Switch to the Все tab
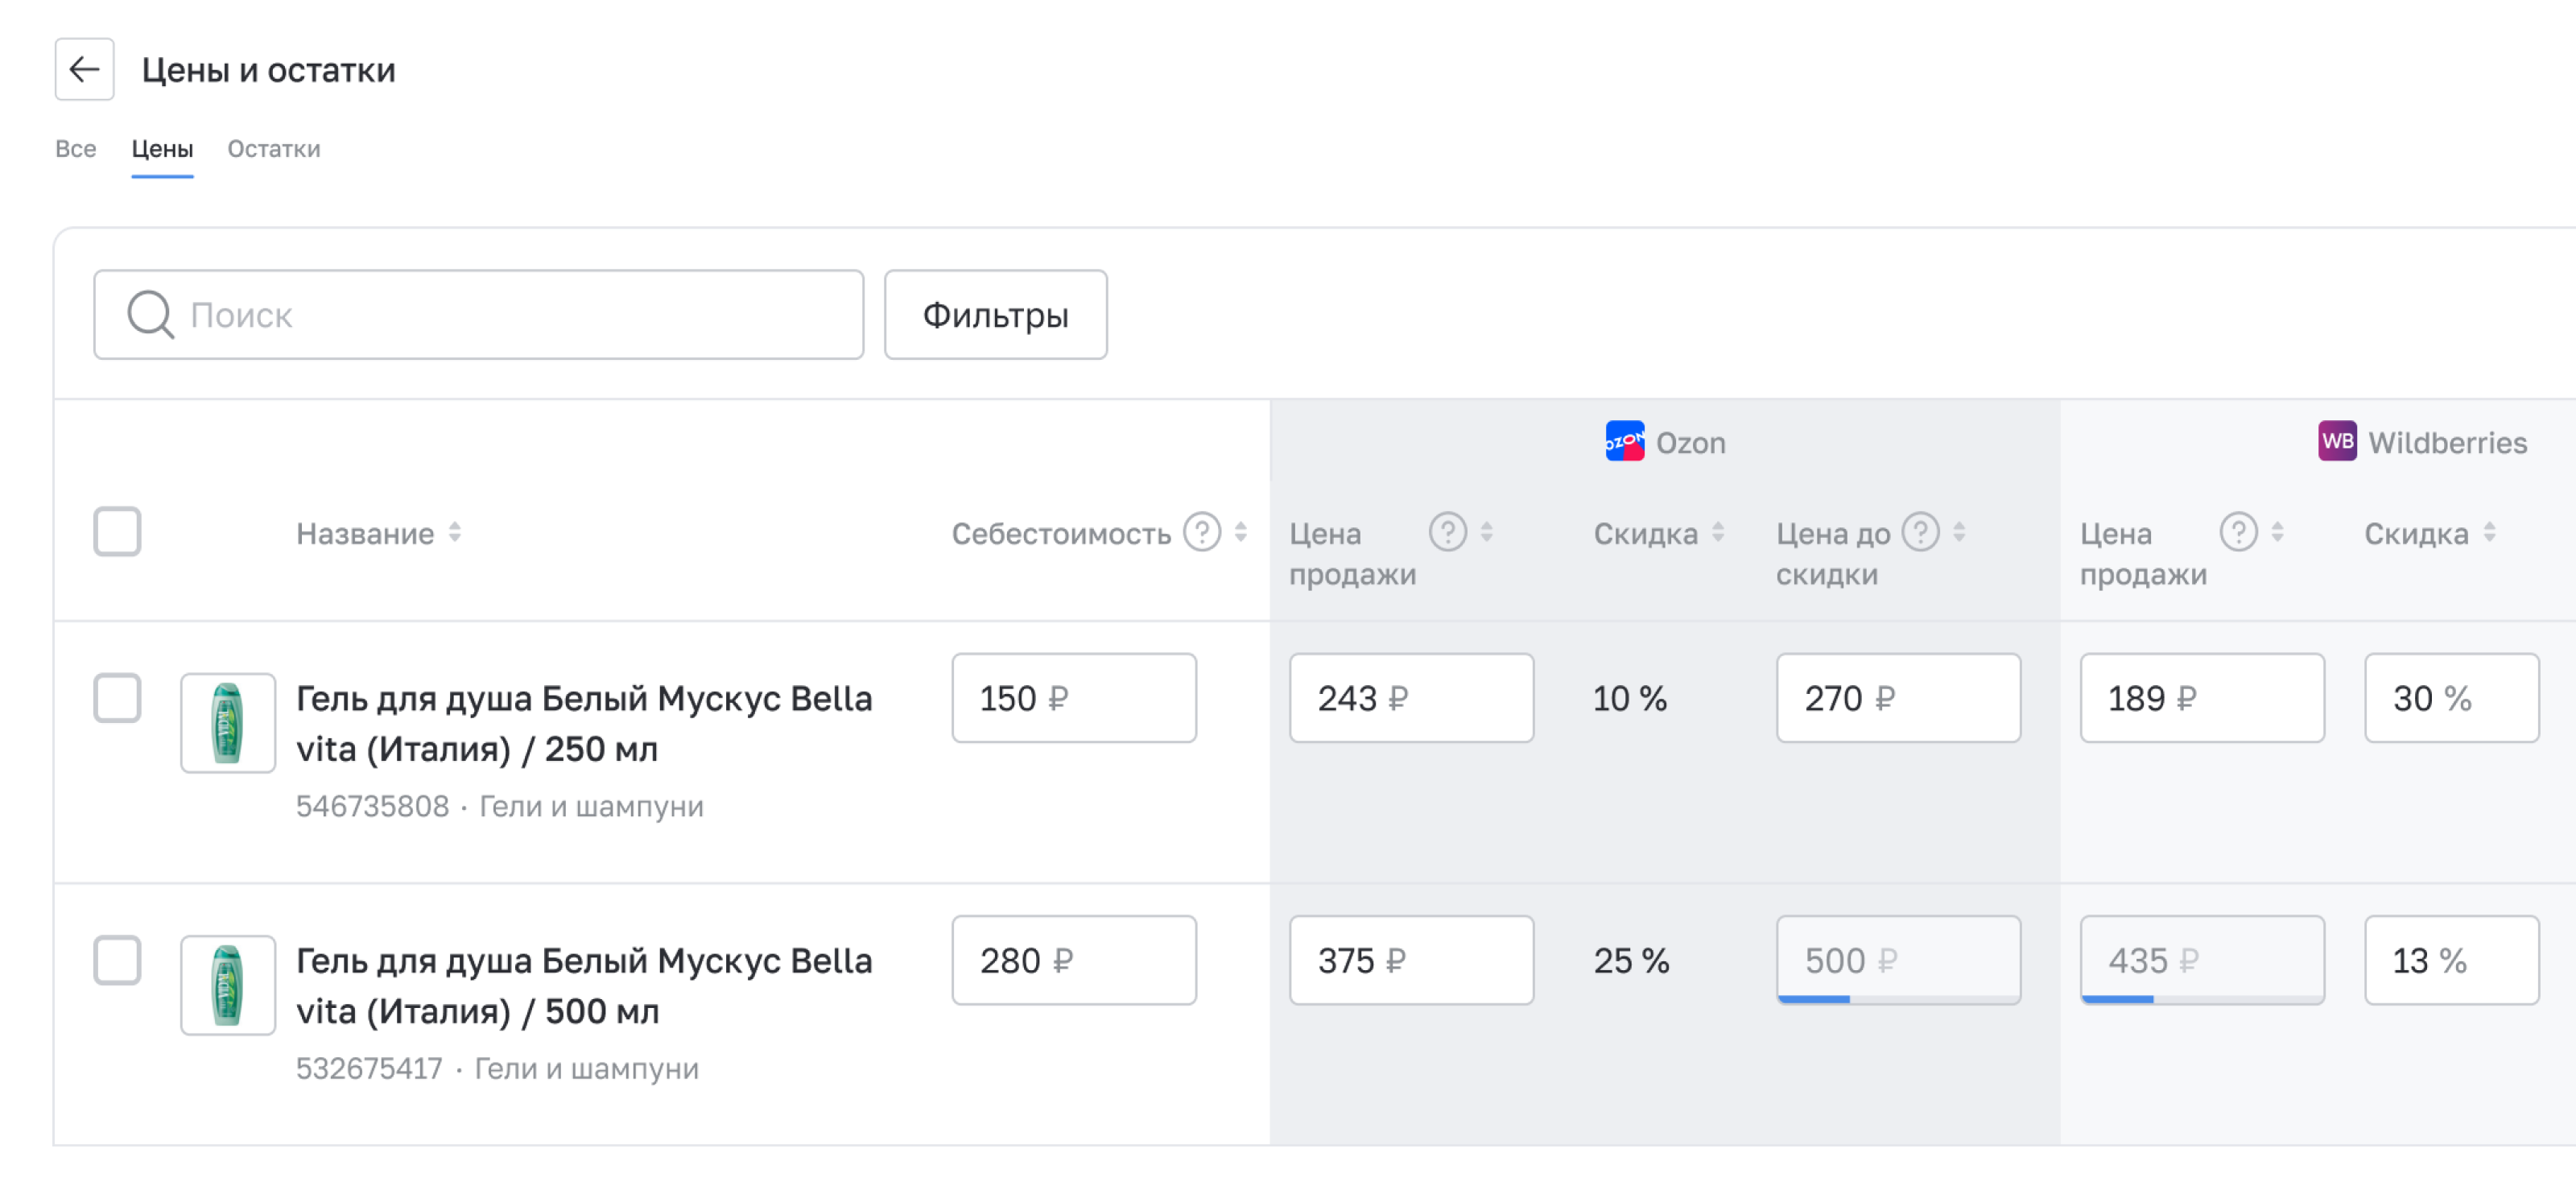This screenshot has height=1198, width=2576. (x=75, y=149)
